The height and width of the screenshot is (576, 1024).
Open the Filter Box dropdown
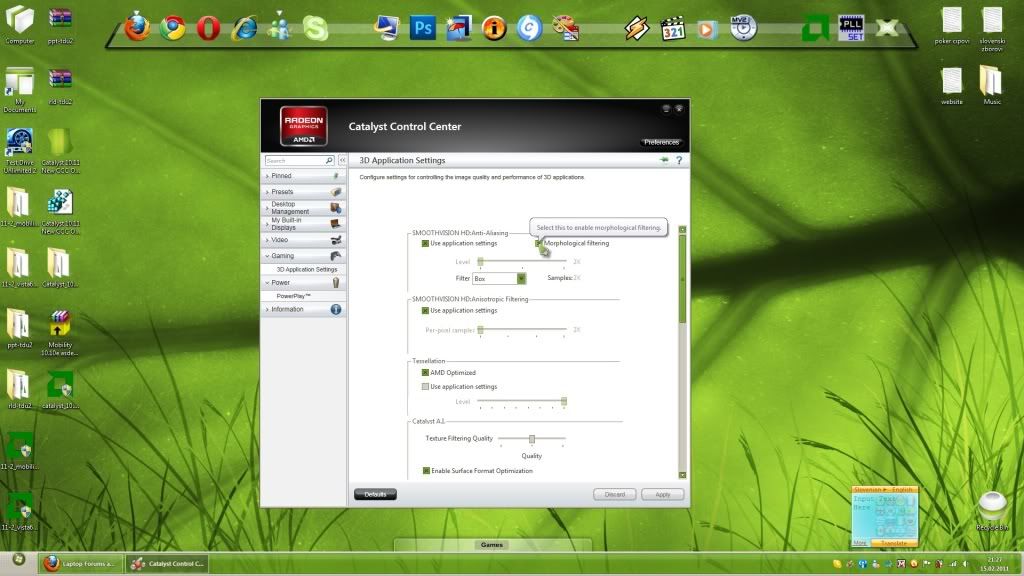pos(499,279)
